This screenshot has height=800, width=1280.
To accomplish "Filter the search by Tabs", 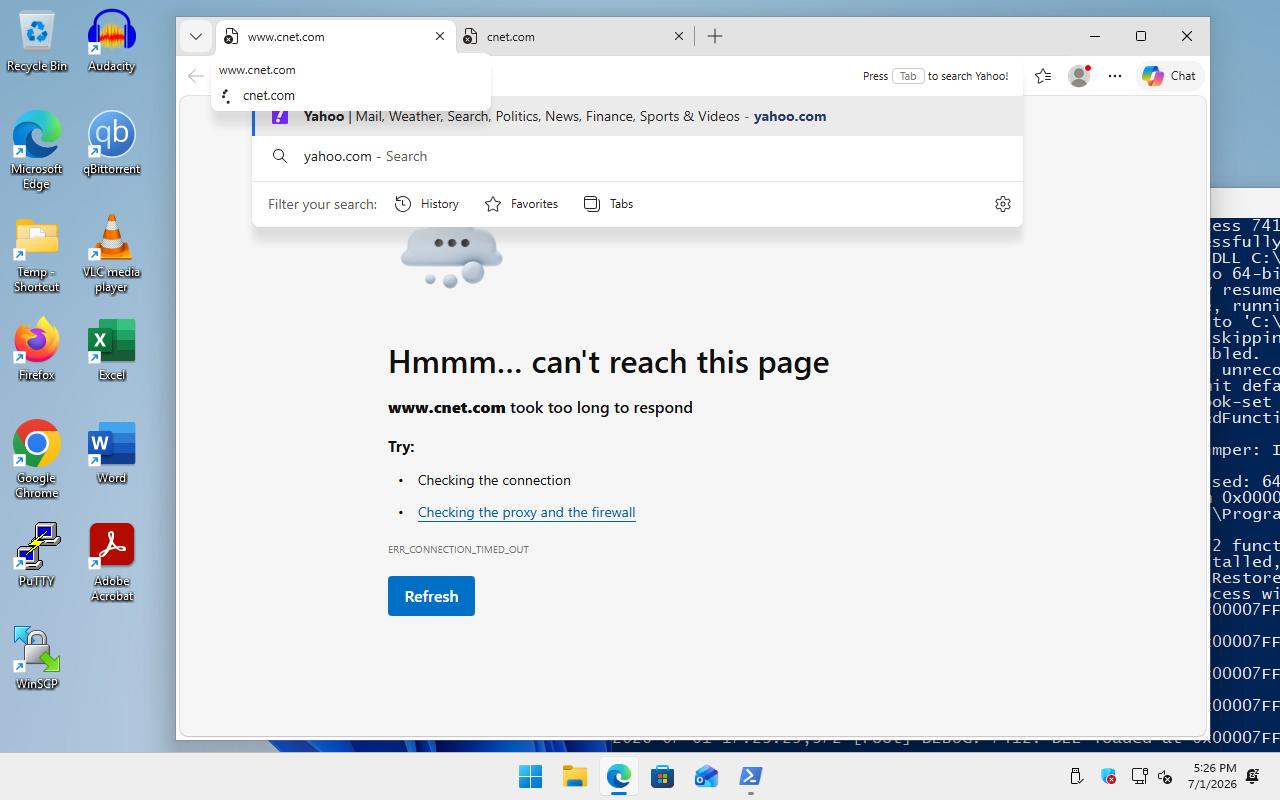I will point(608,204).
